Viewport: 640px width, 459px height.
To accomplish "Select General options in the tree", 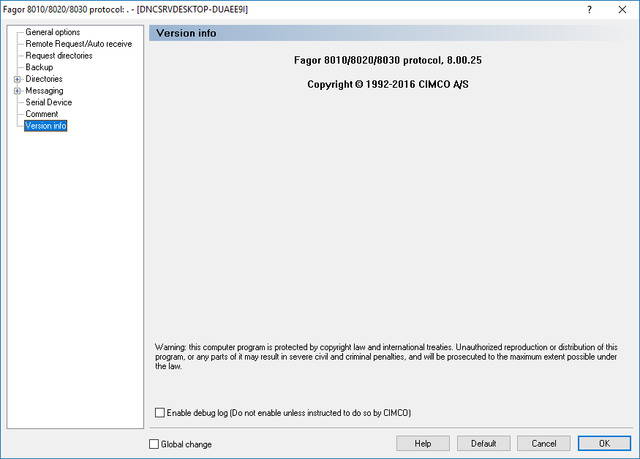I will click(53, 32).
